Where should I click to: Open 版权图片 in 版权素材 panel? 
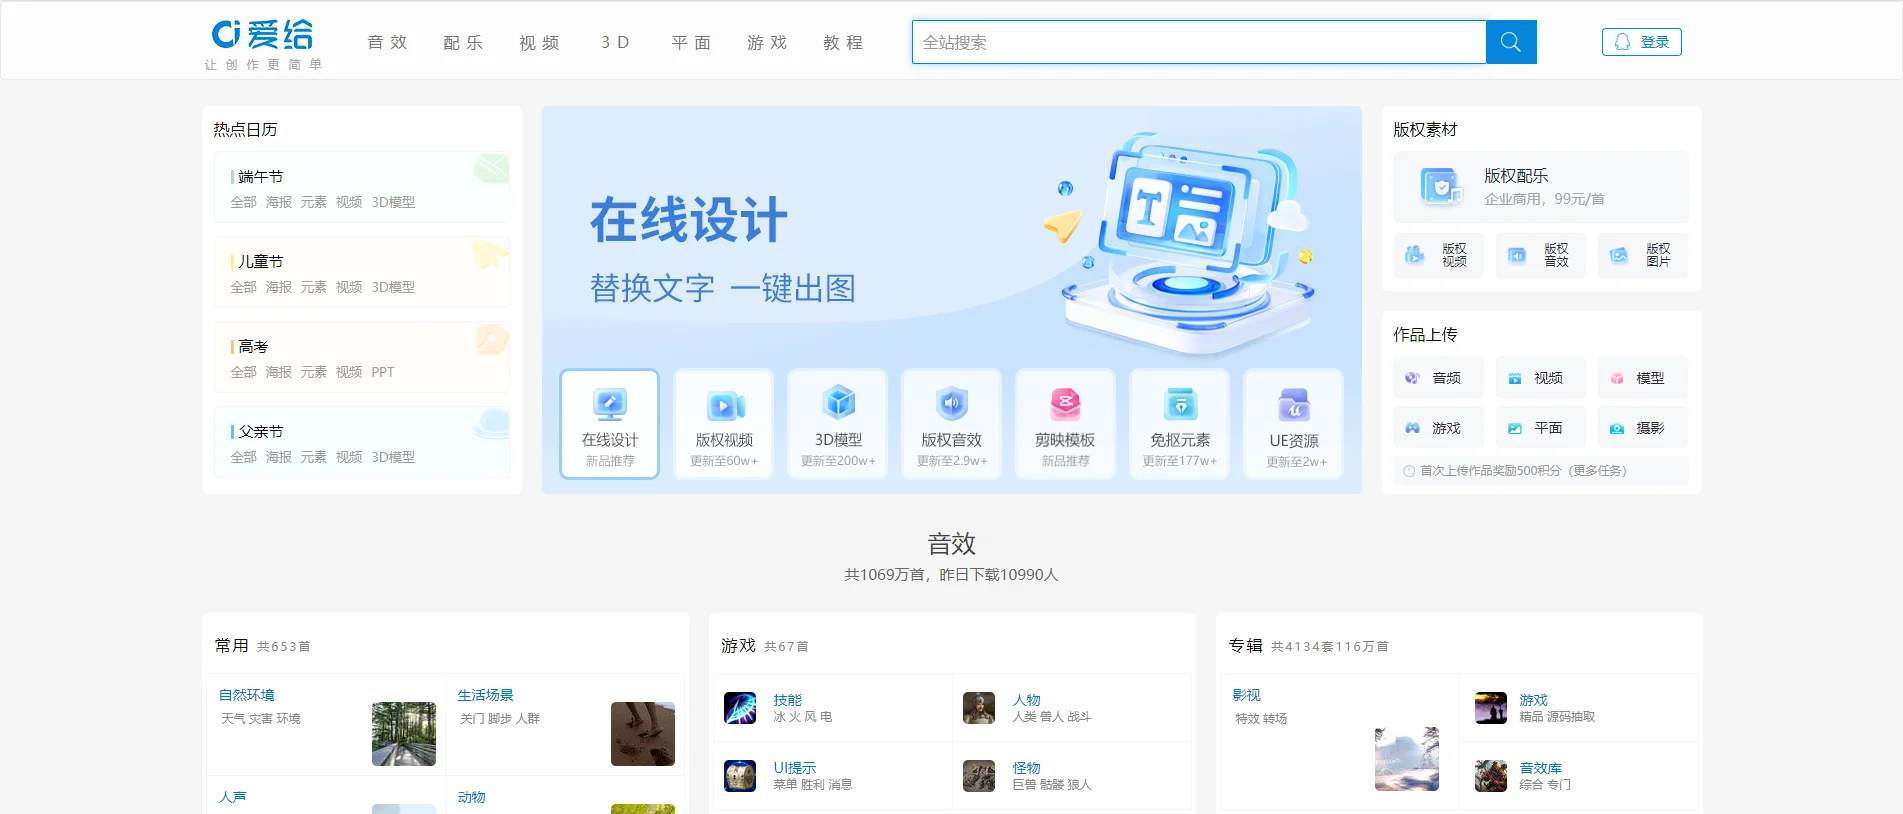point(1643,255)
